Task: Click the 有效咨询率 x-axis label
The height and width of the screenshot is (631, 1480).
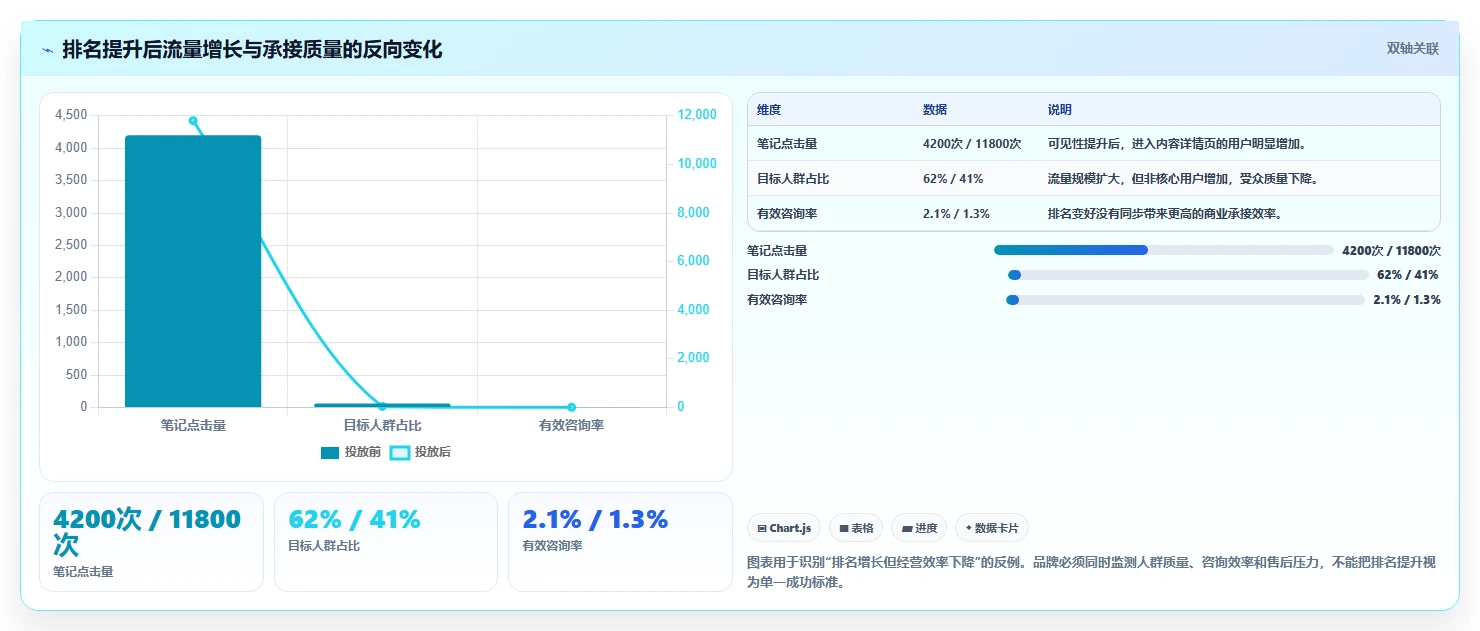Action: 571,425
